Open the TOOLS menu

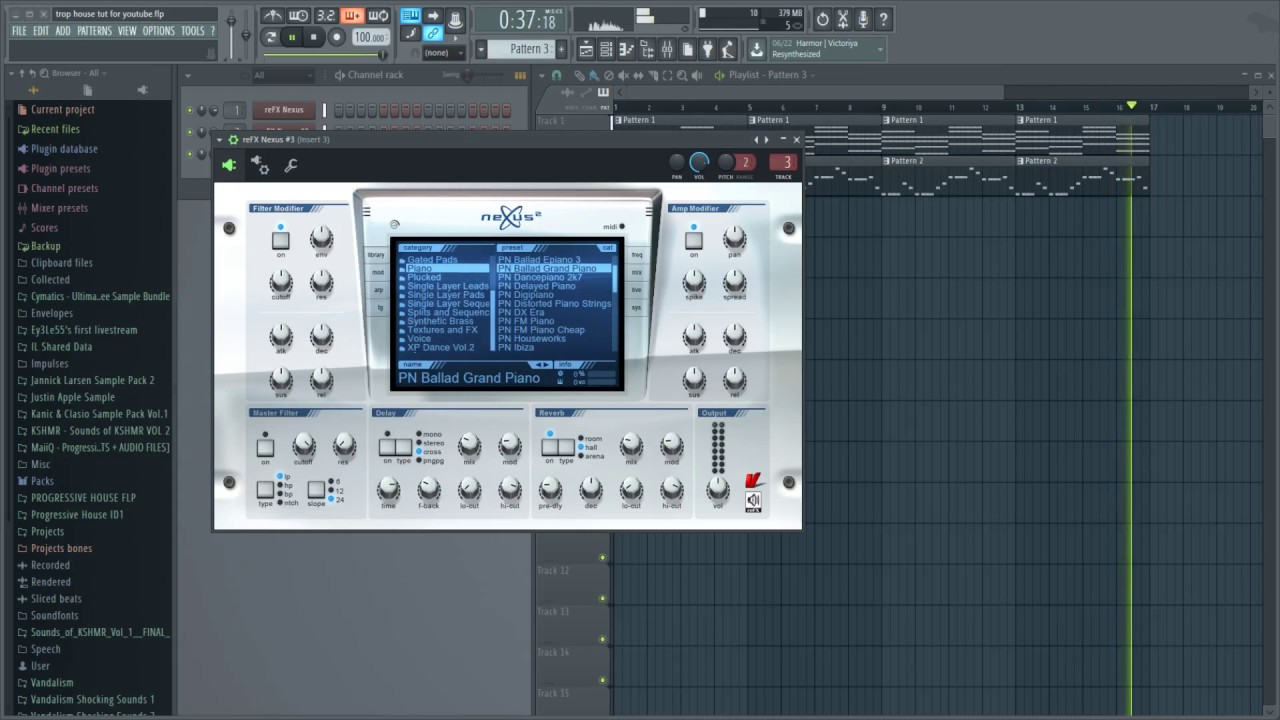click(x=192, y=31)
